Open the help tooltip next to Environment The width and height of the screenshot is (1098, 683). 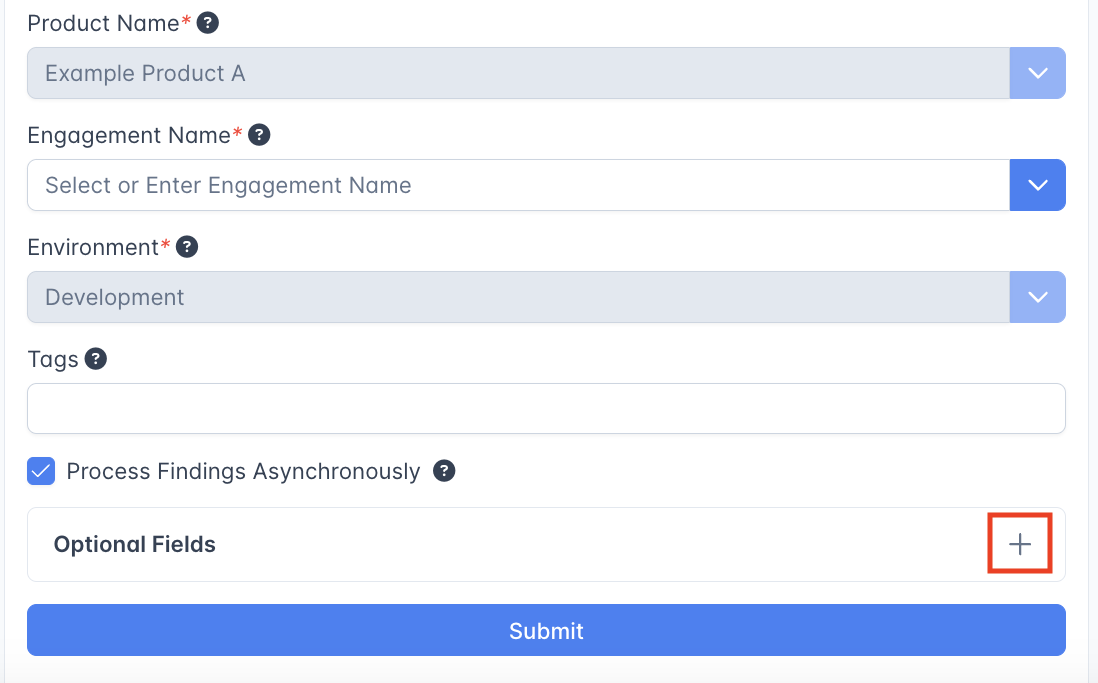187,247
